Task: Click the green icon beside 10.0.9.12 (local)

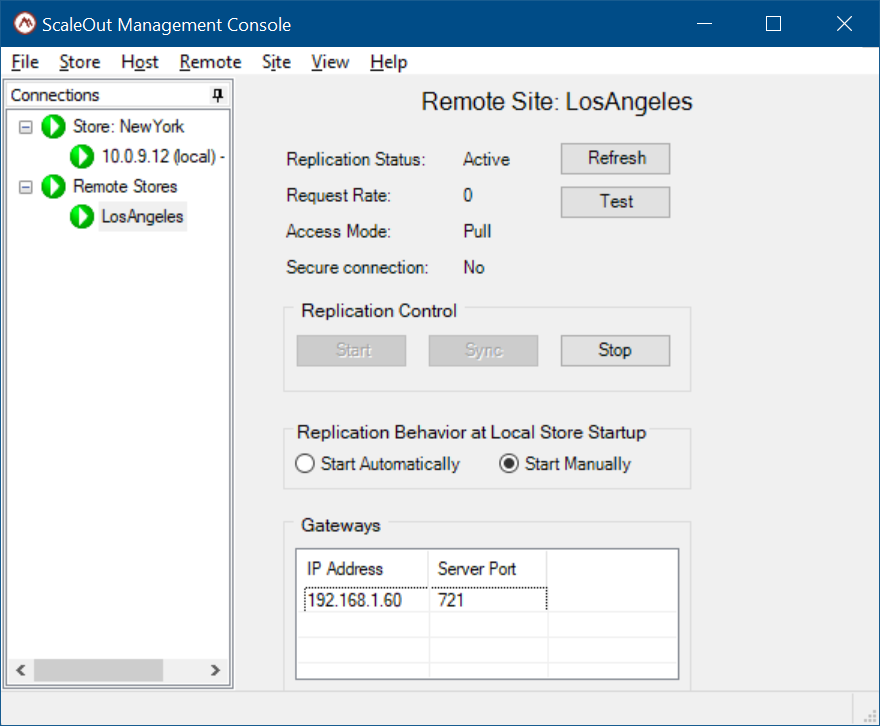Action: pyautogui.click(x=82, y=156)
